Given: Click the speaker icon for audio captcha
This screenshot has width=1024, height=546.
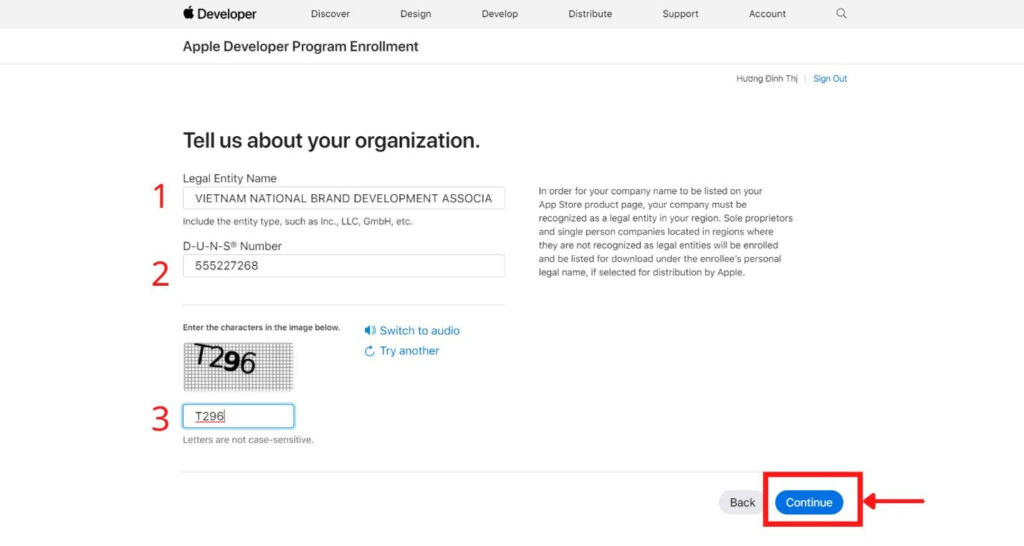Looking at the screenshot, I should pyautogui.click(x=370, y=330).
